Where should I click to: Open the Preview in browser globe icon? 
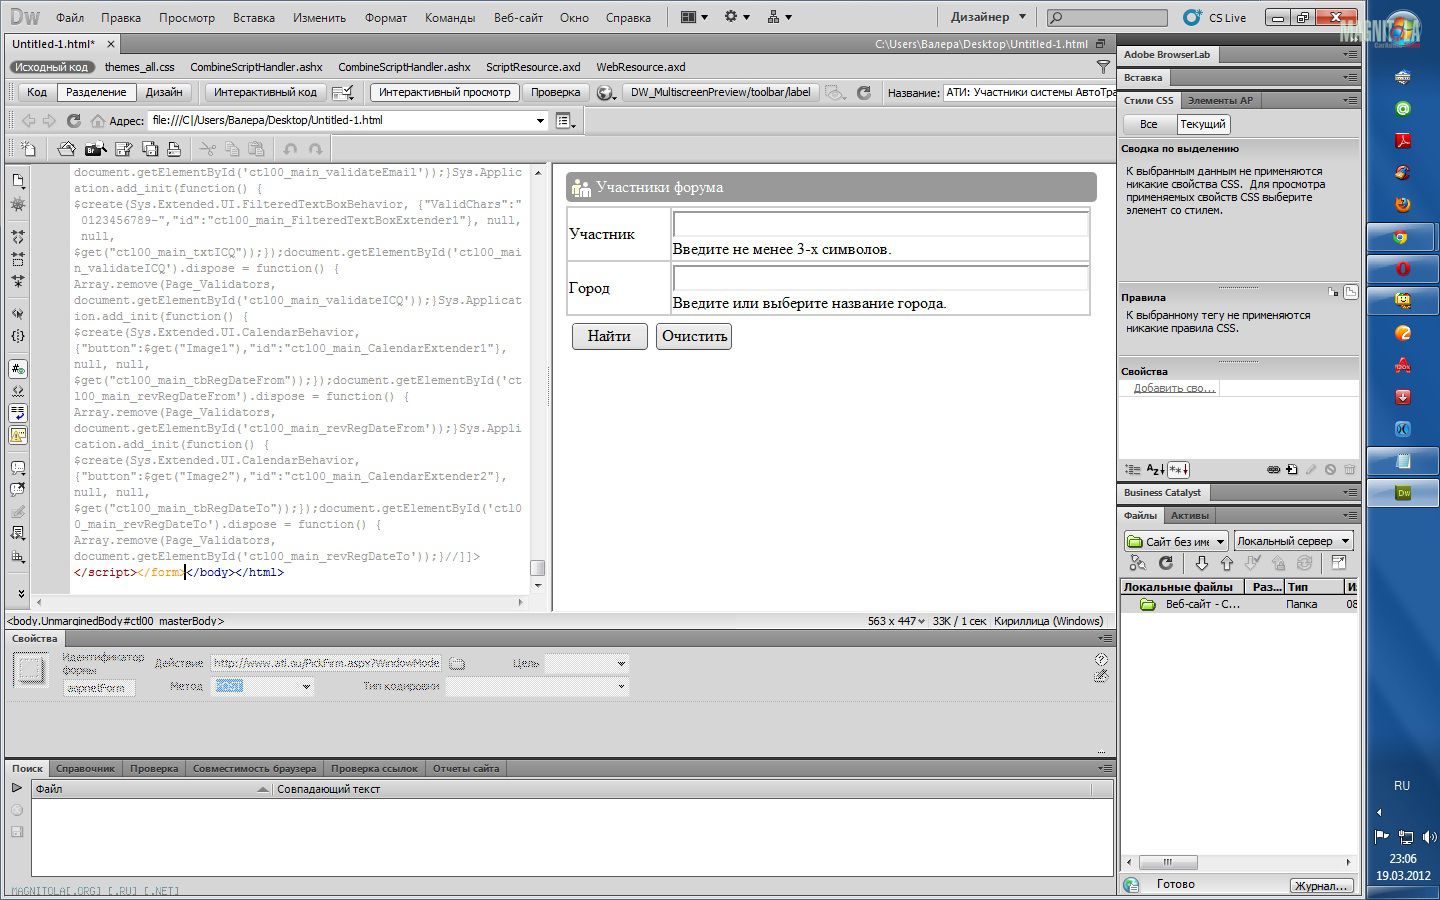click(x=605, y=92)
